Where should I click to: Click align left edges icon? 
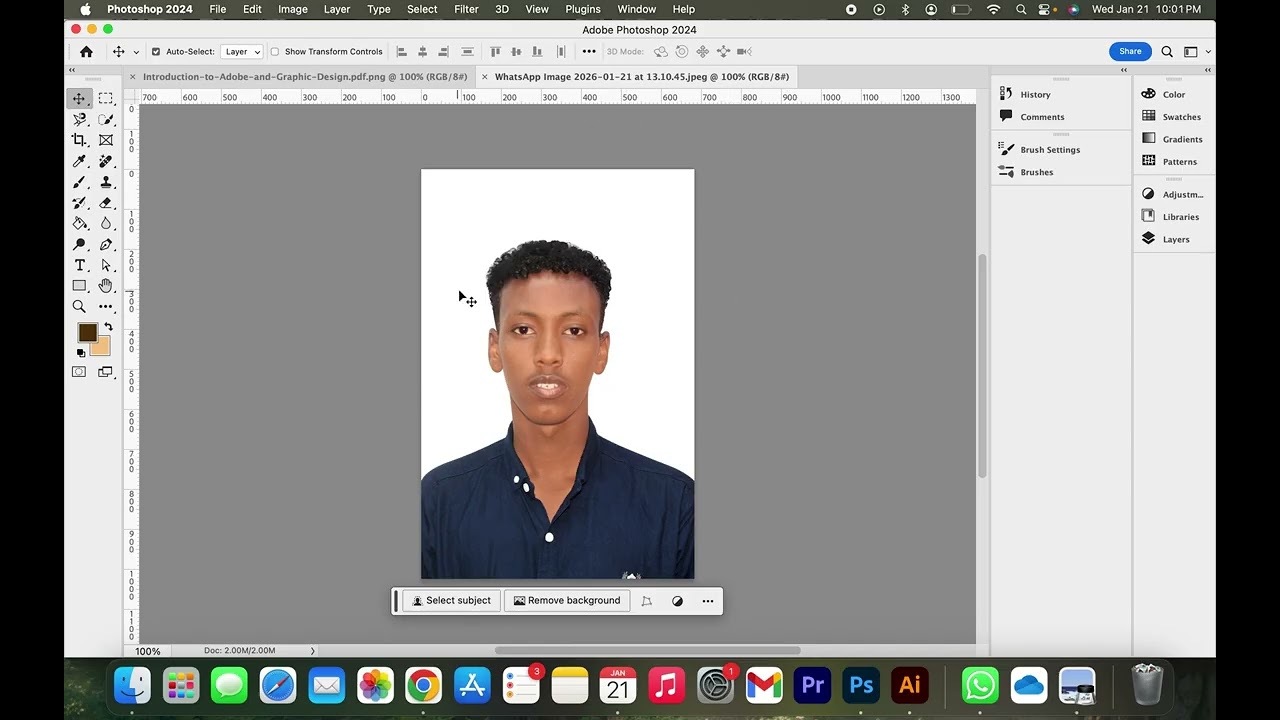pyautogui.click(x=402, y=51)
